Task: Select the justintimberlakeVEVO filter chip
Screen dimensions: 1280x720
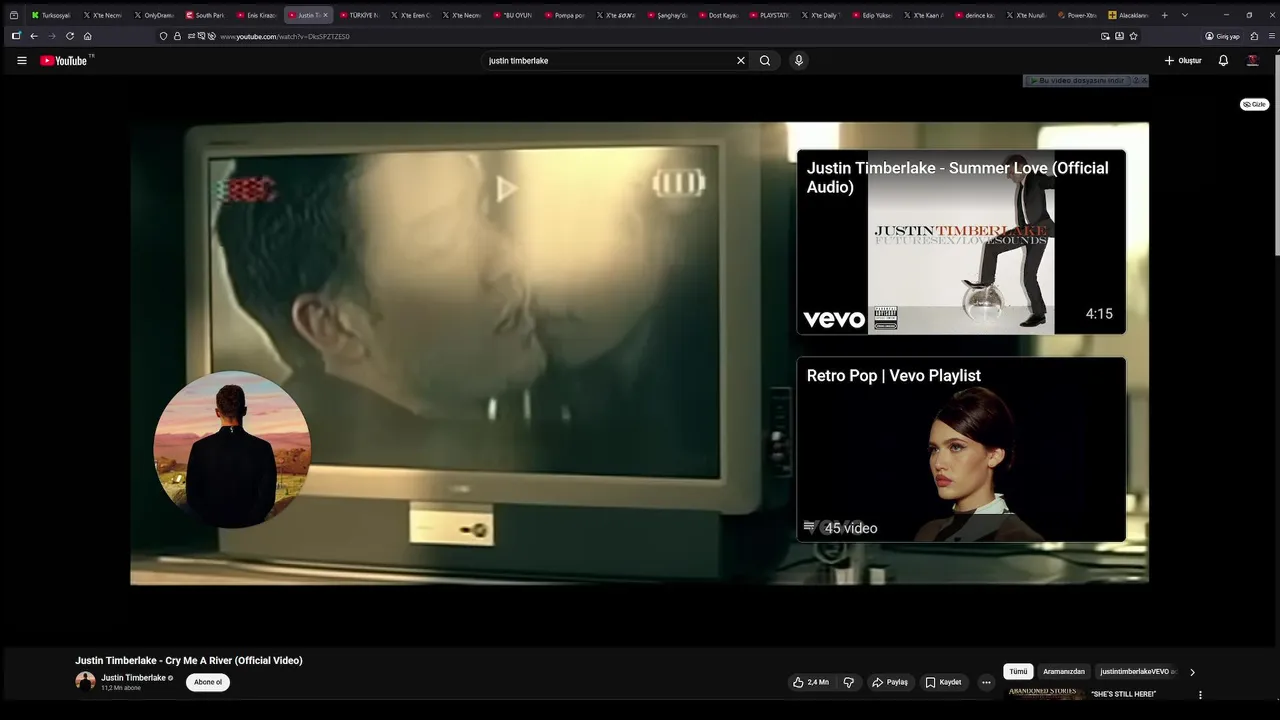Action: click(x=1138, y=672)
